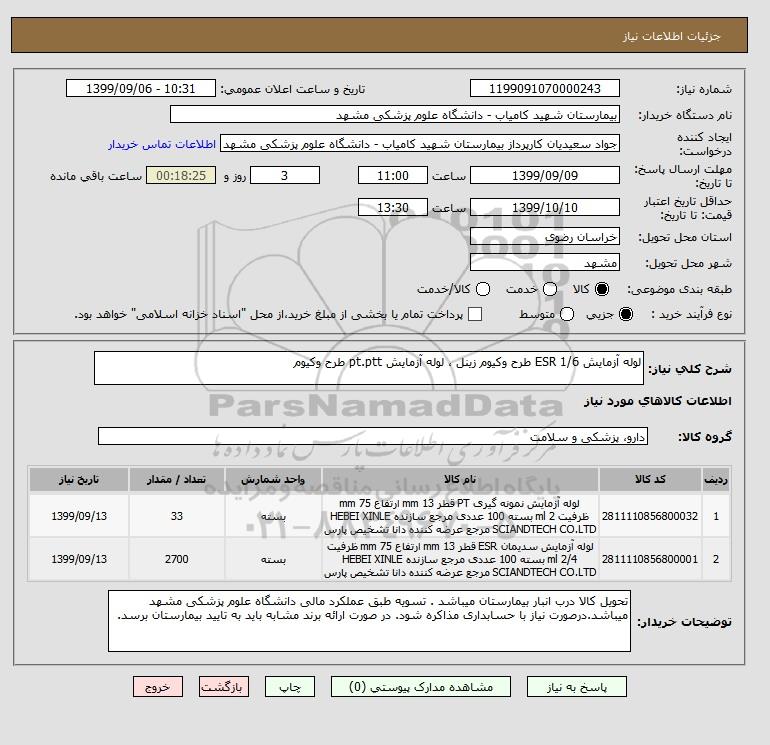Click the نام کالا column header
Screen dimensions: 770x745
(460, 479)
